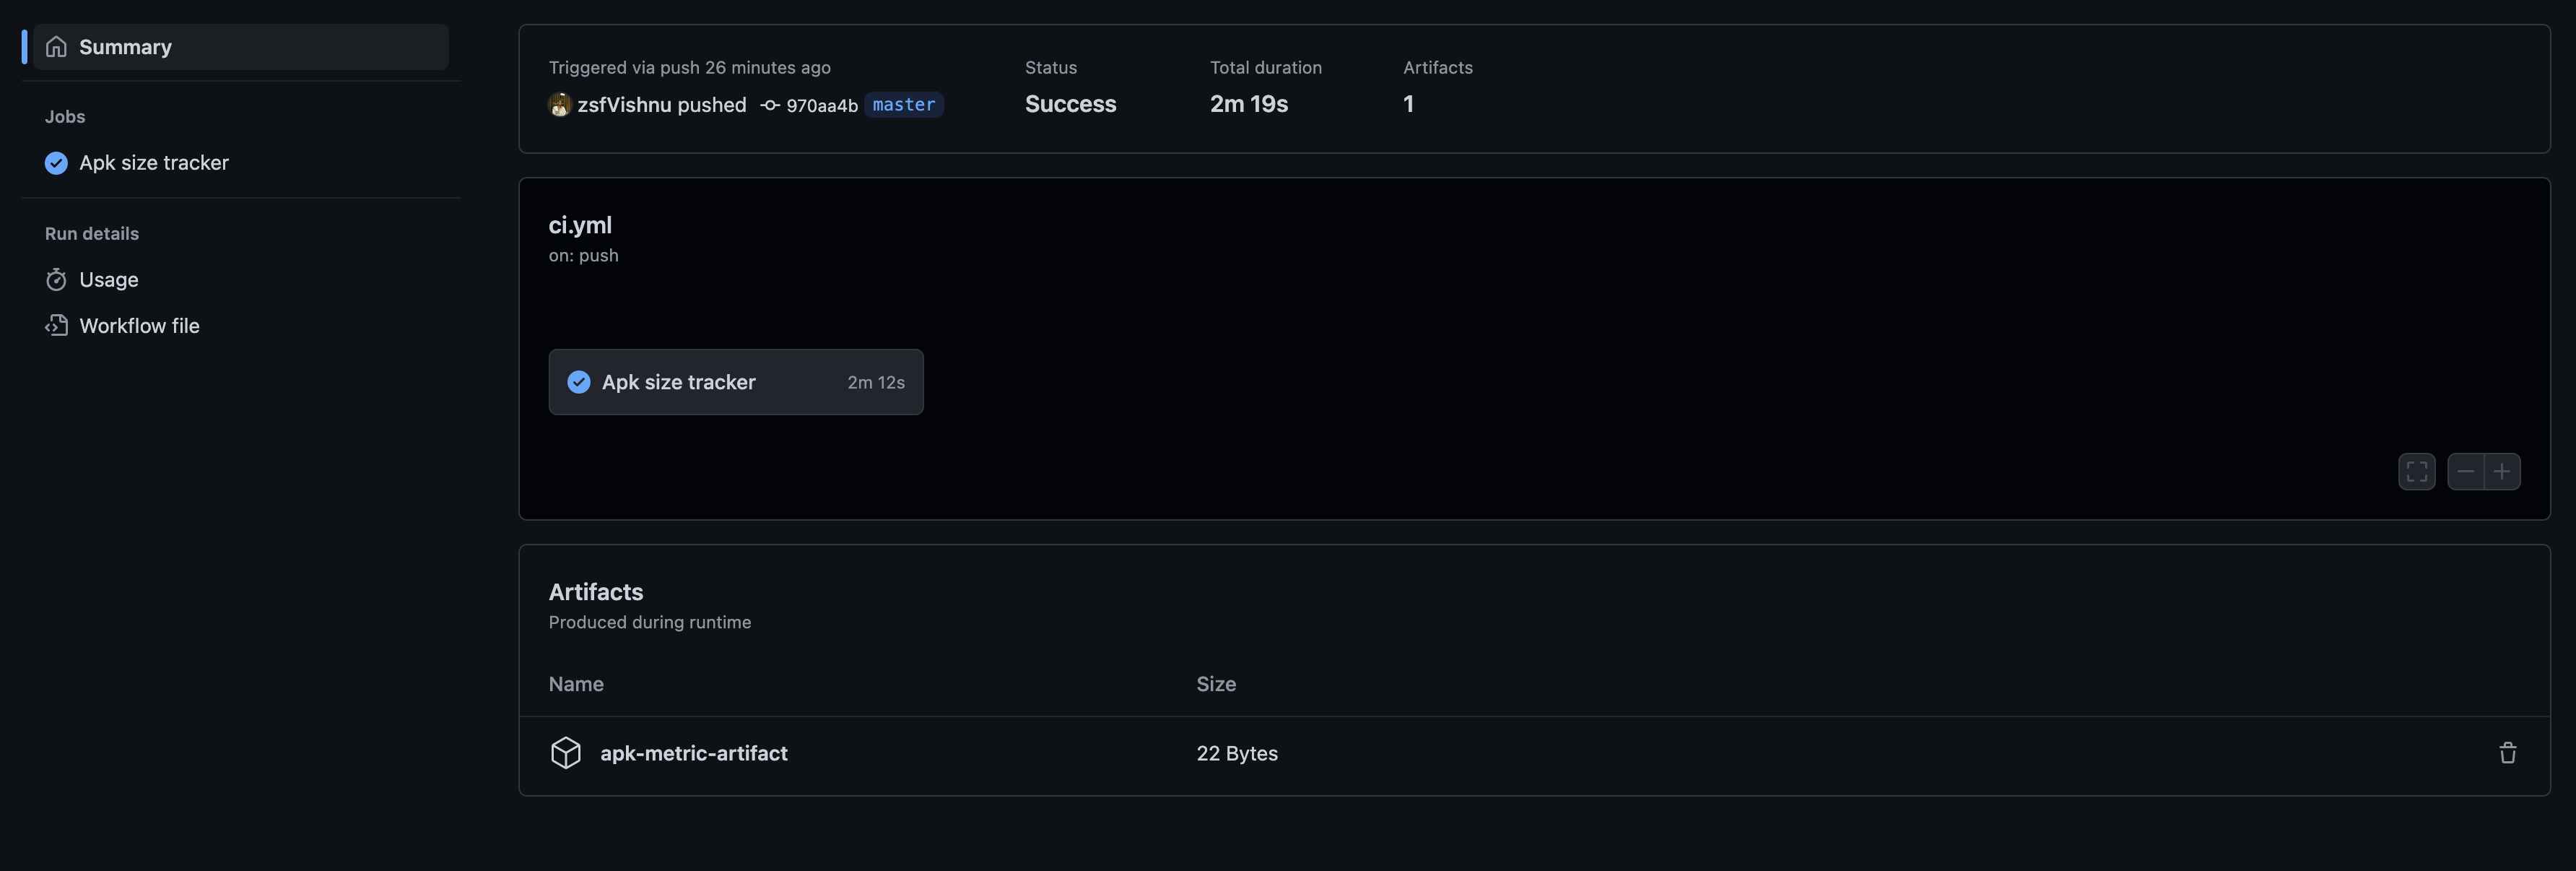
Task: Zoom out the workflow graph with the minus control
Action: [2466, 471]
